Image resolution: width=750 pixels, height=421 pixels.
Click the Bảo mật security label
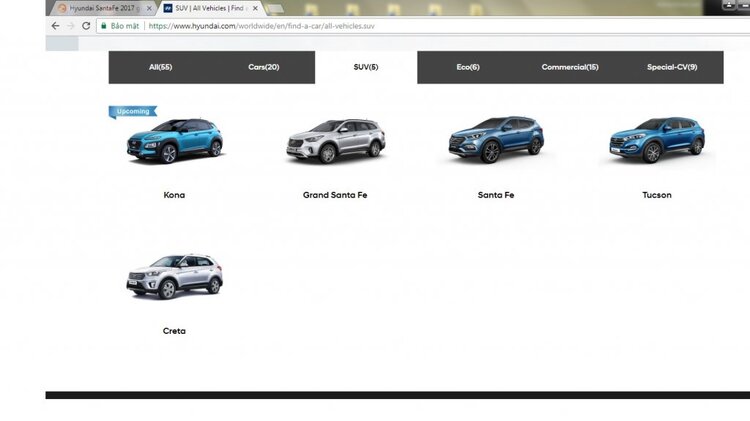tap(124, 26)
